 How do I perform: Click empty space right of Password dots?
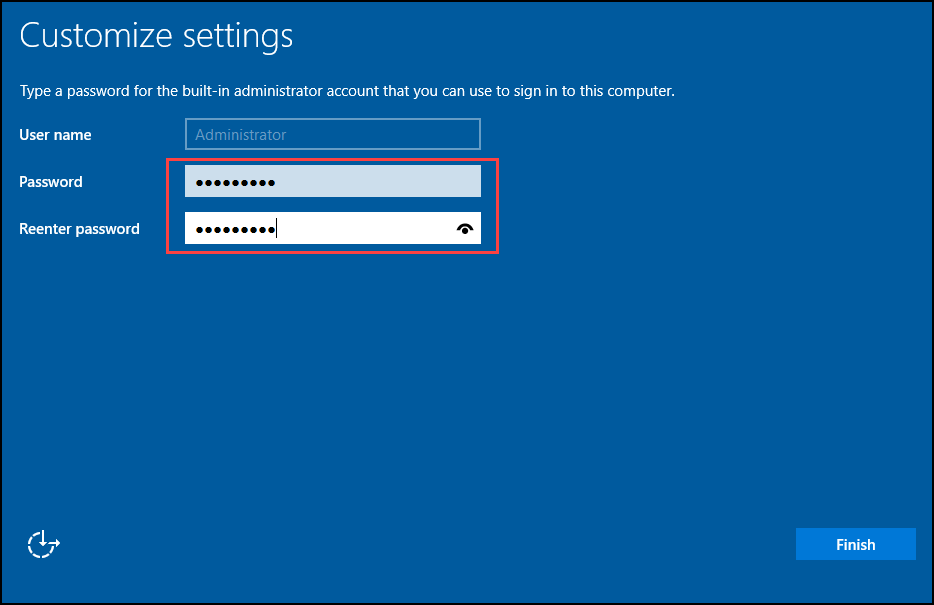tap(378, 181)
